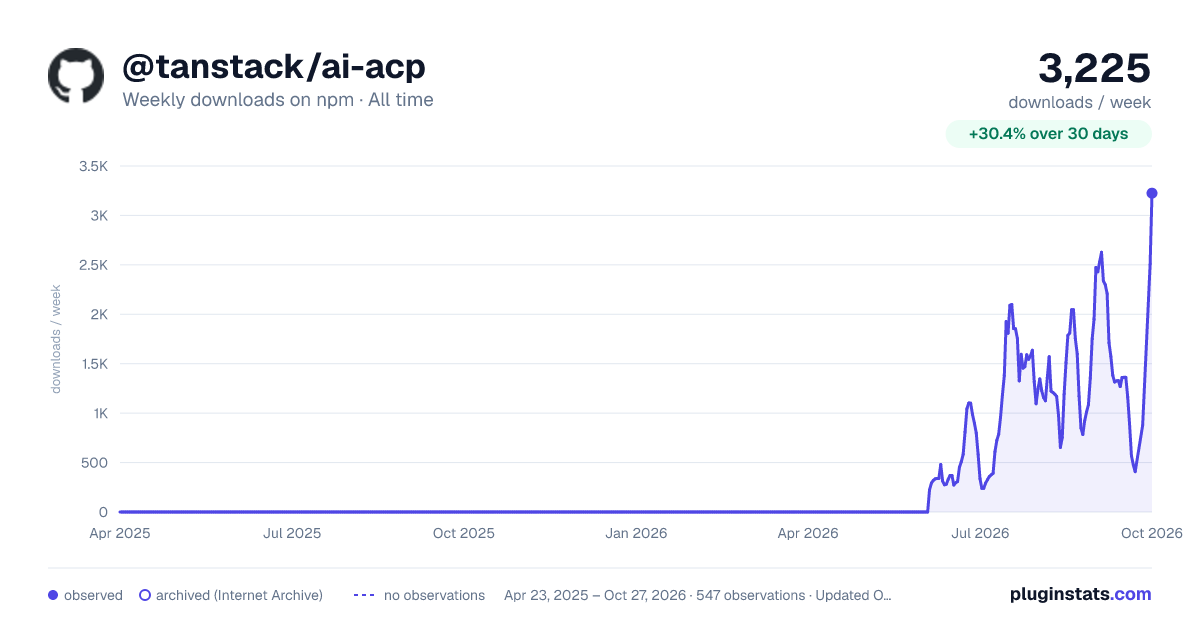The image size is (1200, 630).
Task: Click the latest data point dot on chart
Action: tap(1152, 193)
